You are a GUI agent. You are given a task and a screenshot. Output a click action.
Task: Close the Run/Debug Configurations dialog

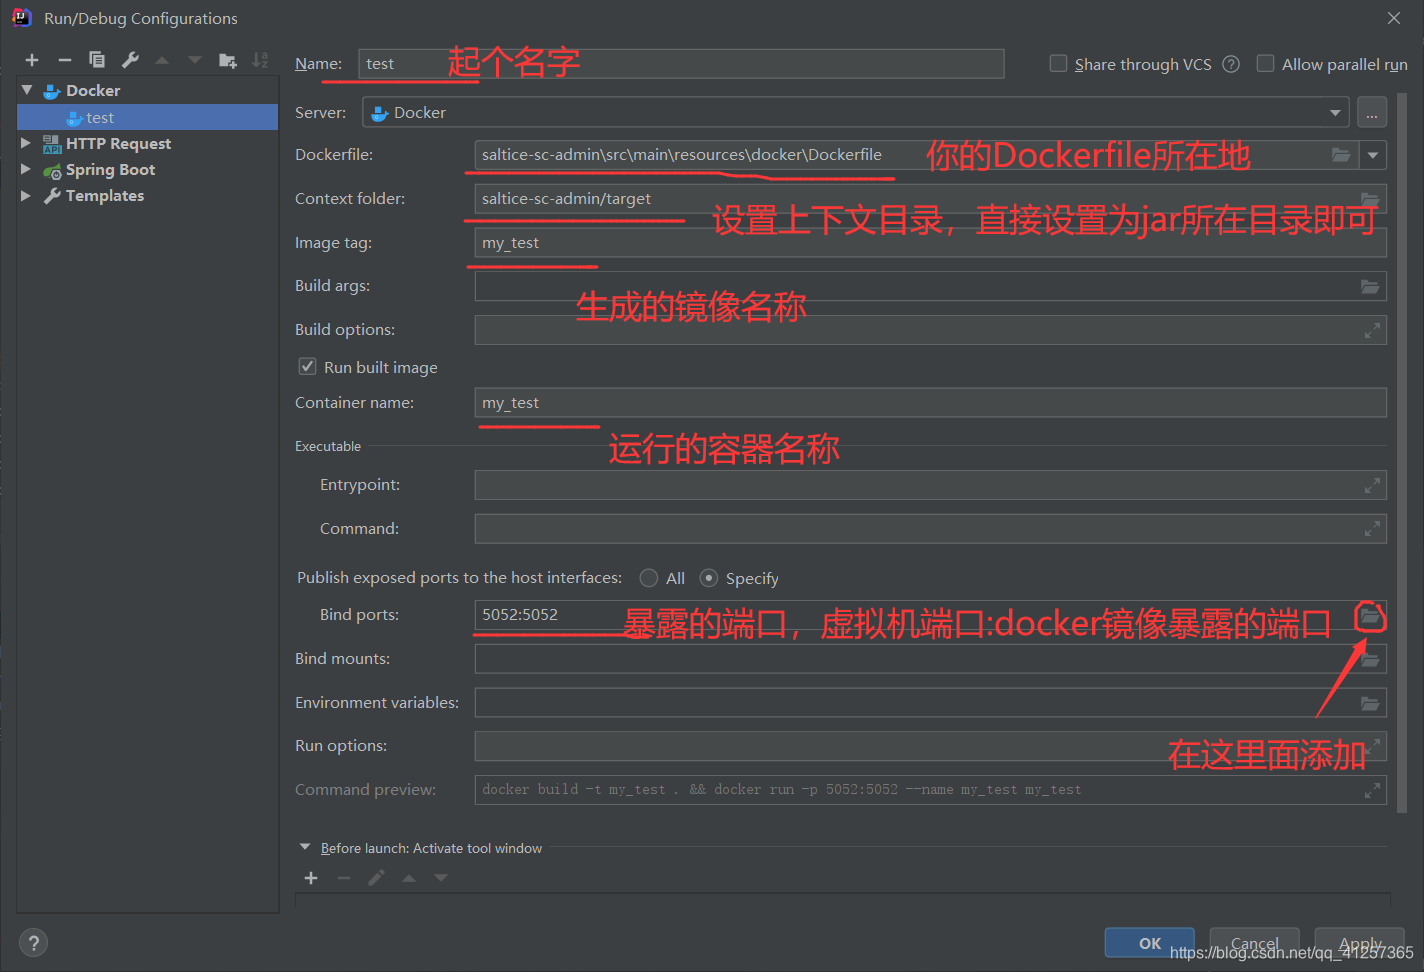(x=1394, y=18)
